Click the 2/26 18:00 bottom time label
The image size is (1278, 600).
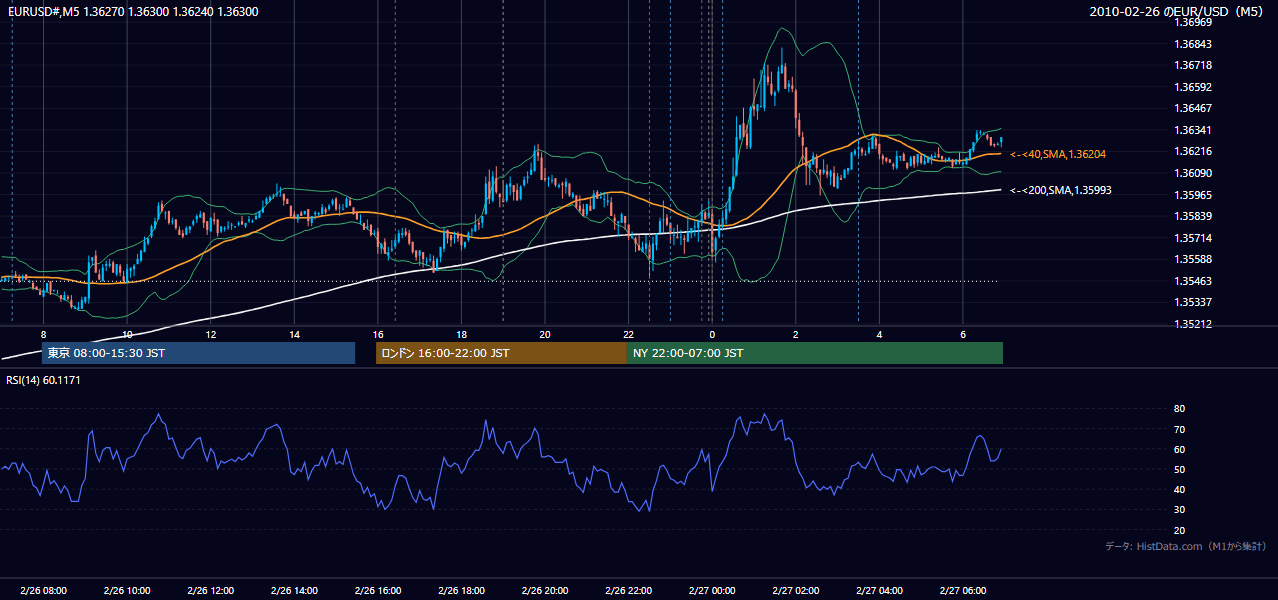click(461, 591)
